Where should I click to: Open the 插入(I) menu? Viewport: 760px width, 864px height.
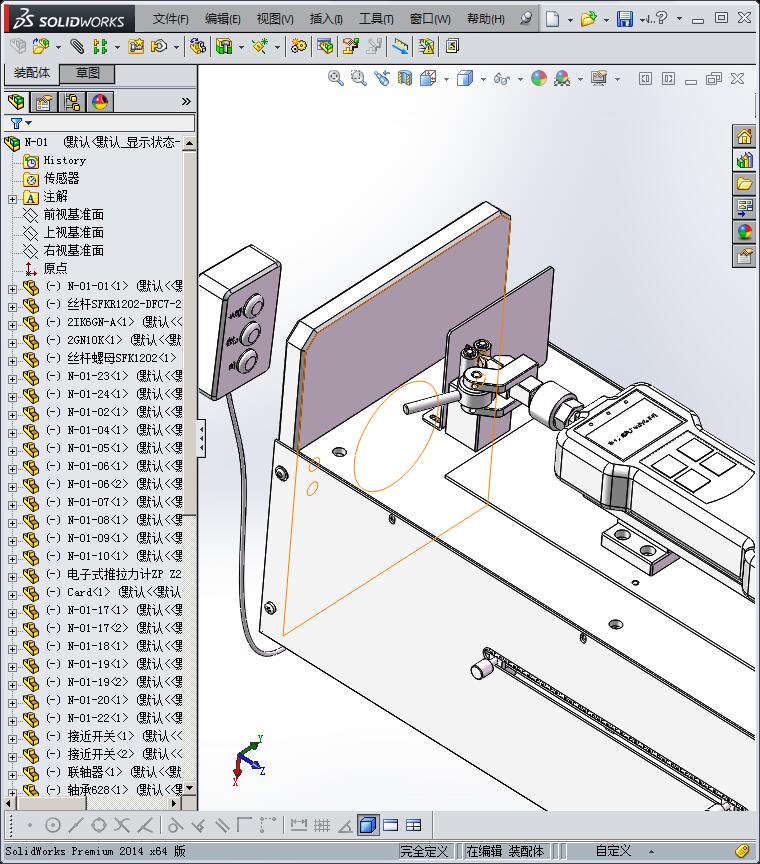tap(326, 19)
